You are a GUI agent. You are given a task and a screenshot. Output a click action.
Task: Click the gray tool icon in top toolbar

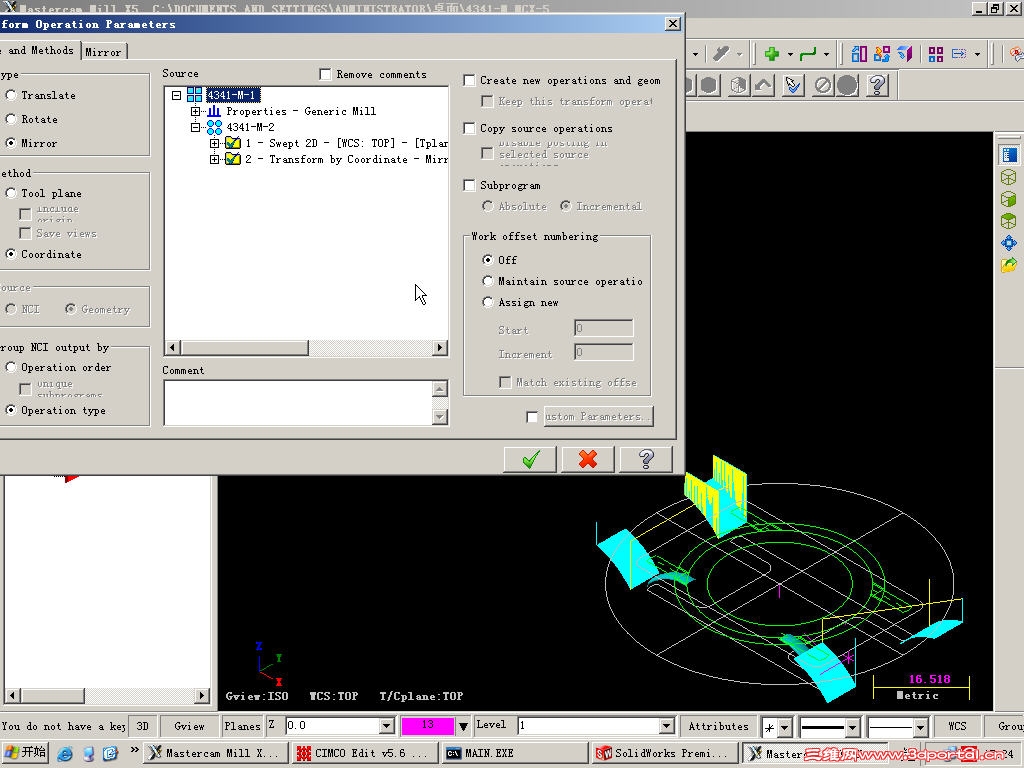pyautogui.click(x=721, y=54)
